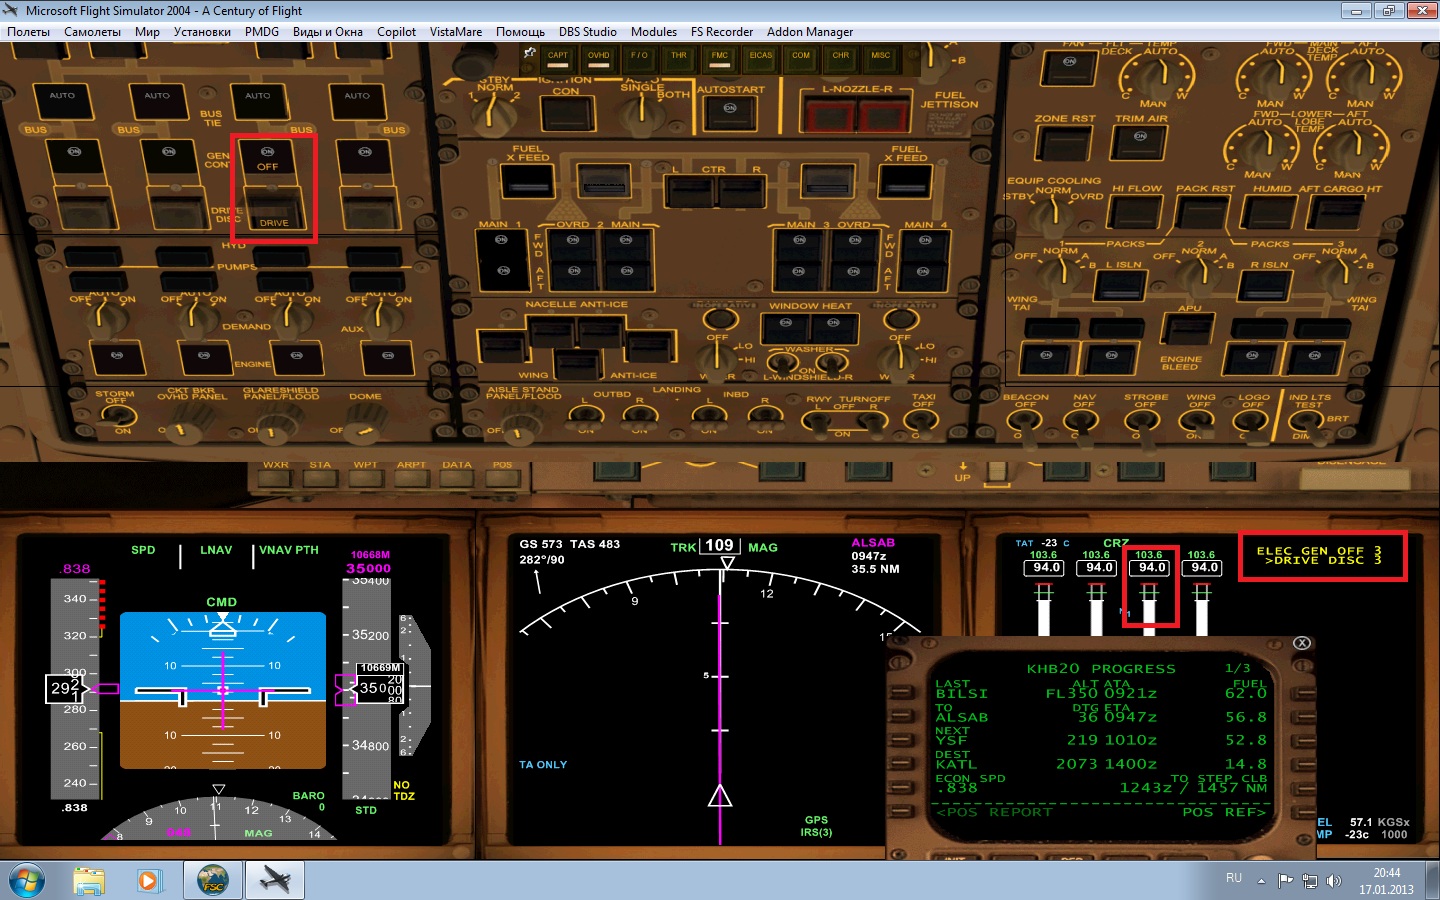Select the Flight Simulator airplane taskbar icon
This screenshot has height=900, width=1440.
[x=275, y=880]
